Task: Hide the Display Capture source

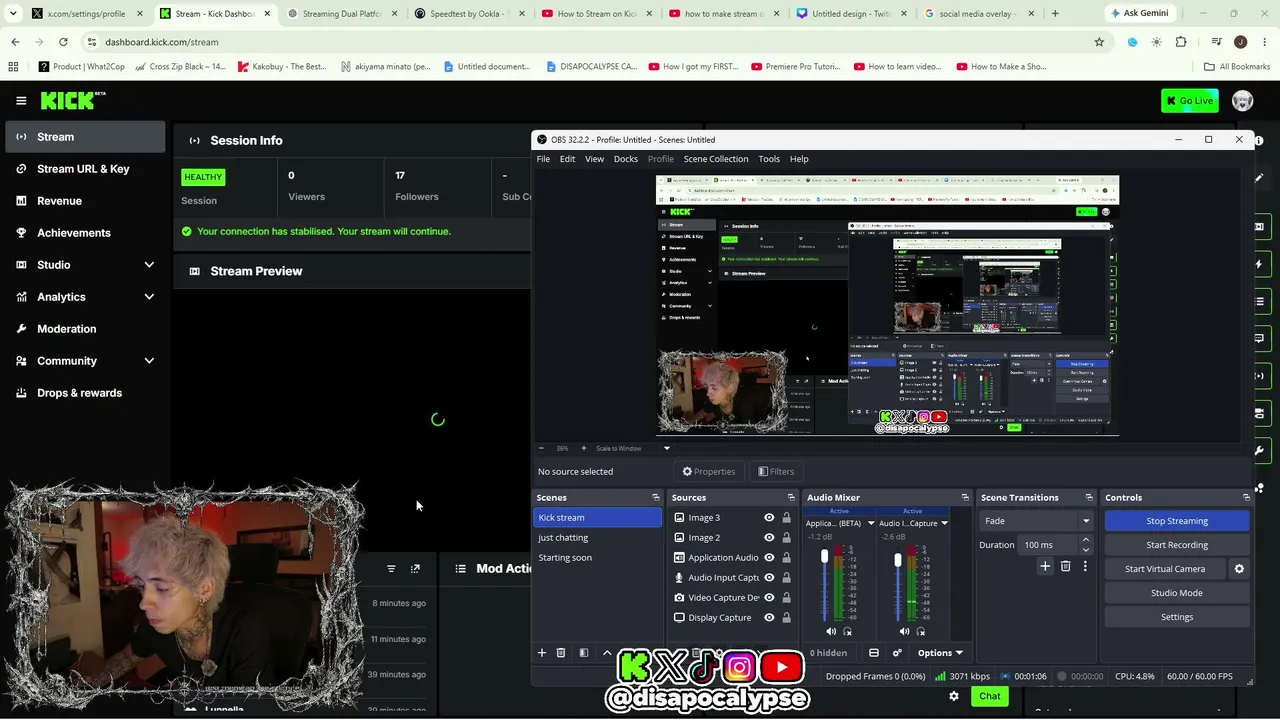Action: pyautogui.click(x=769, y=618)
